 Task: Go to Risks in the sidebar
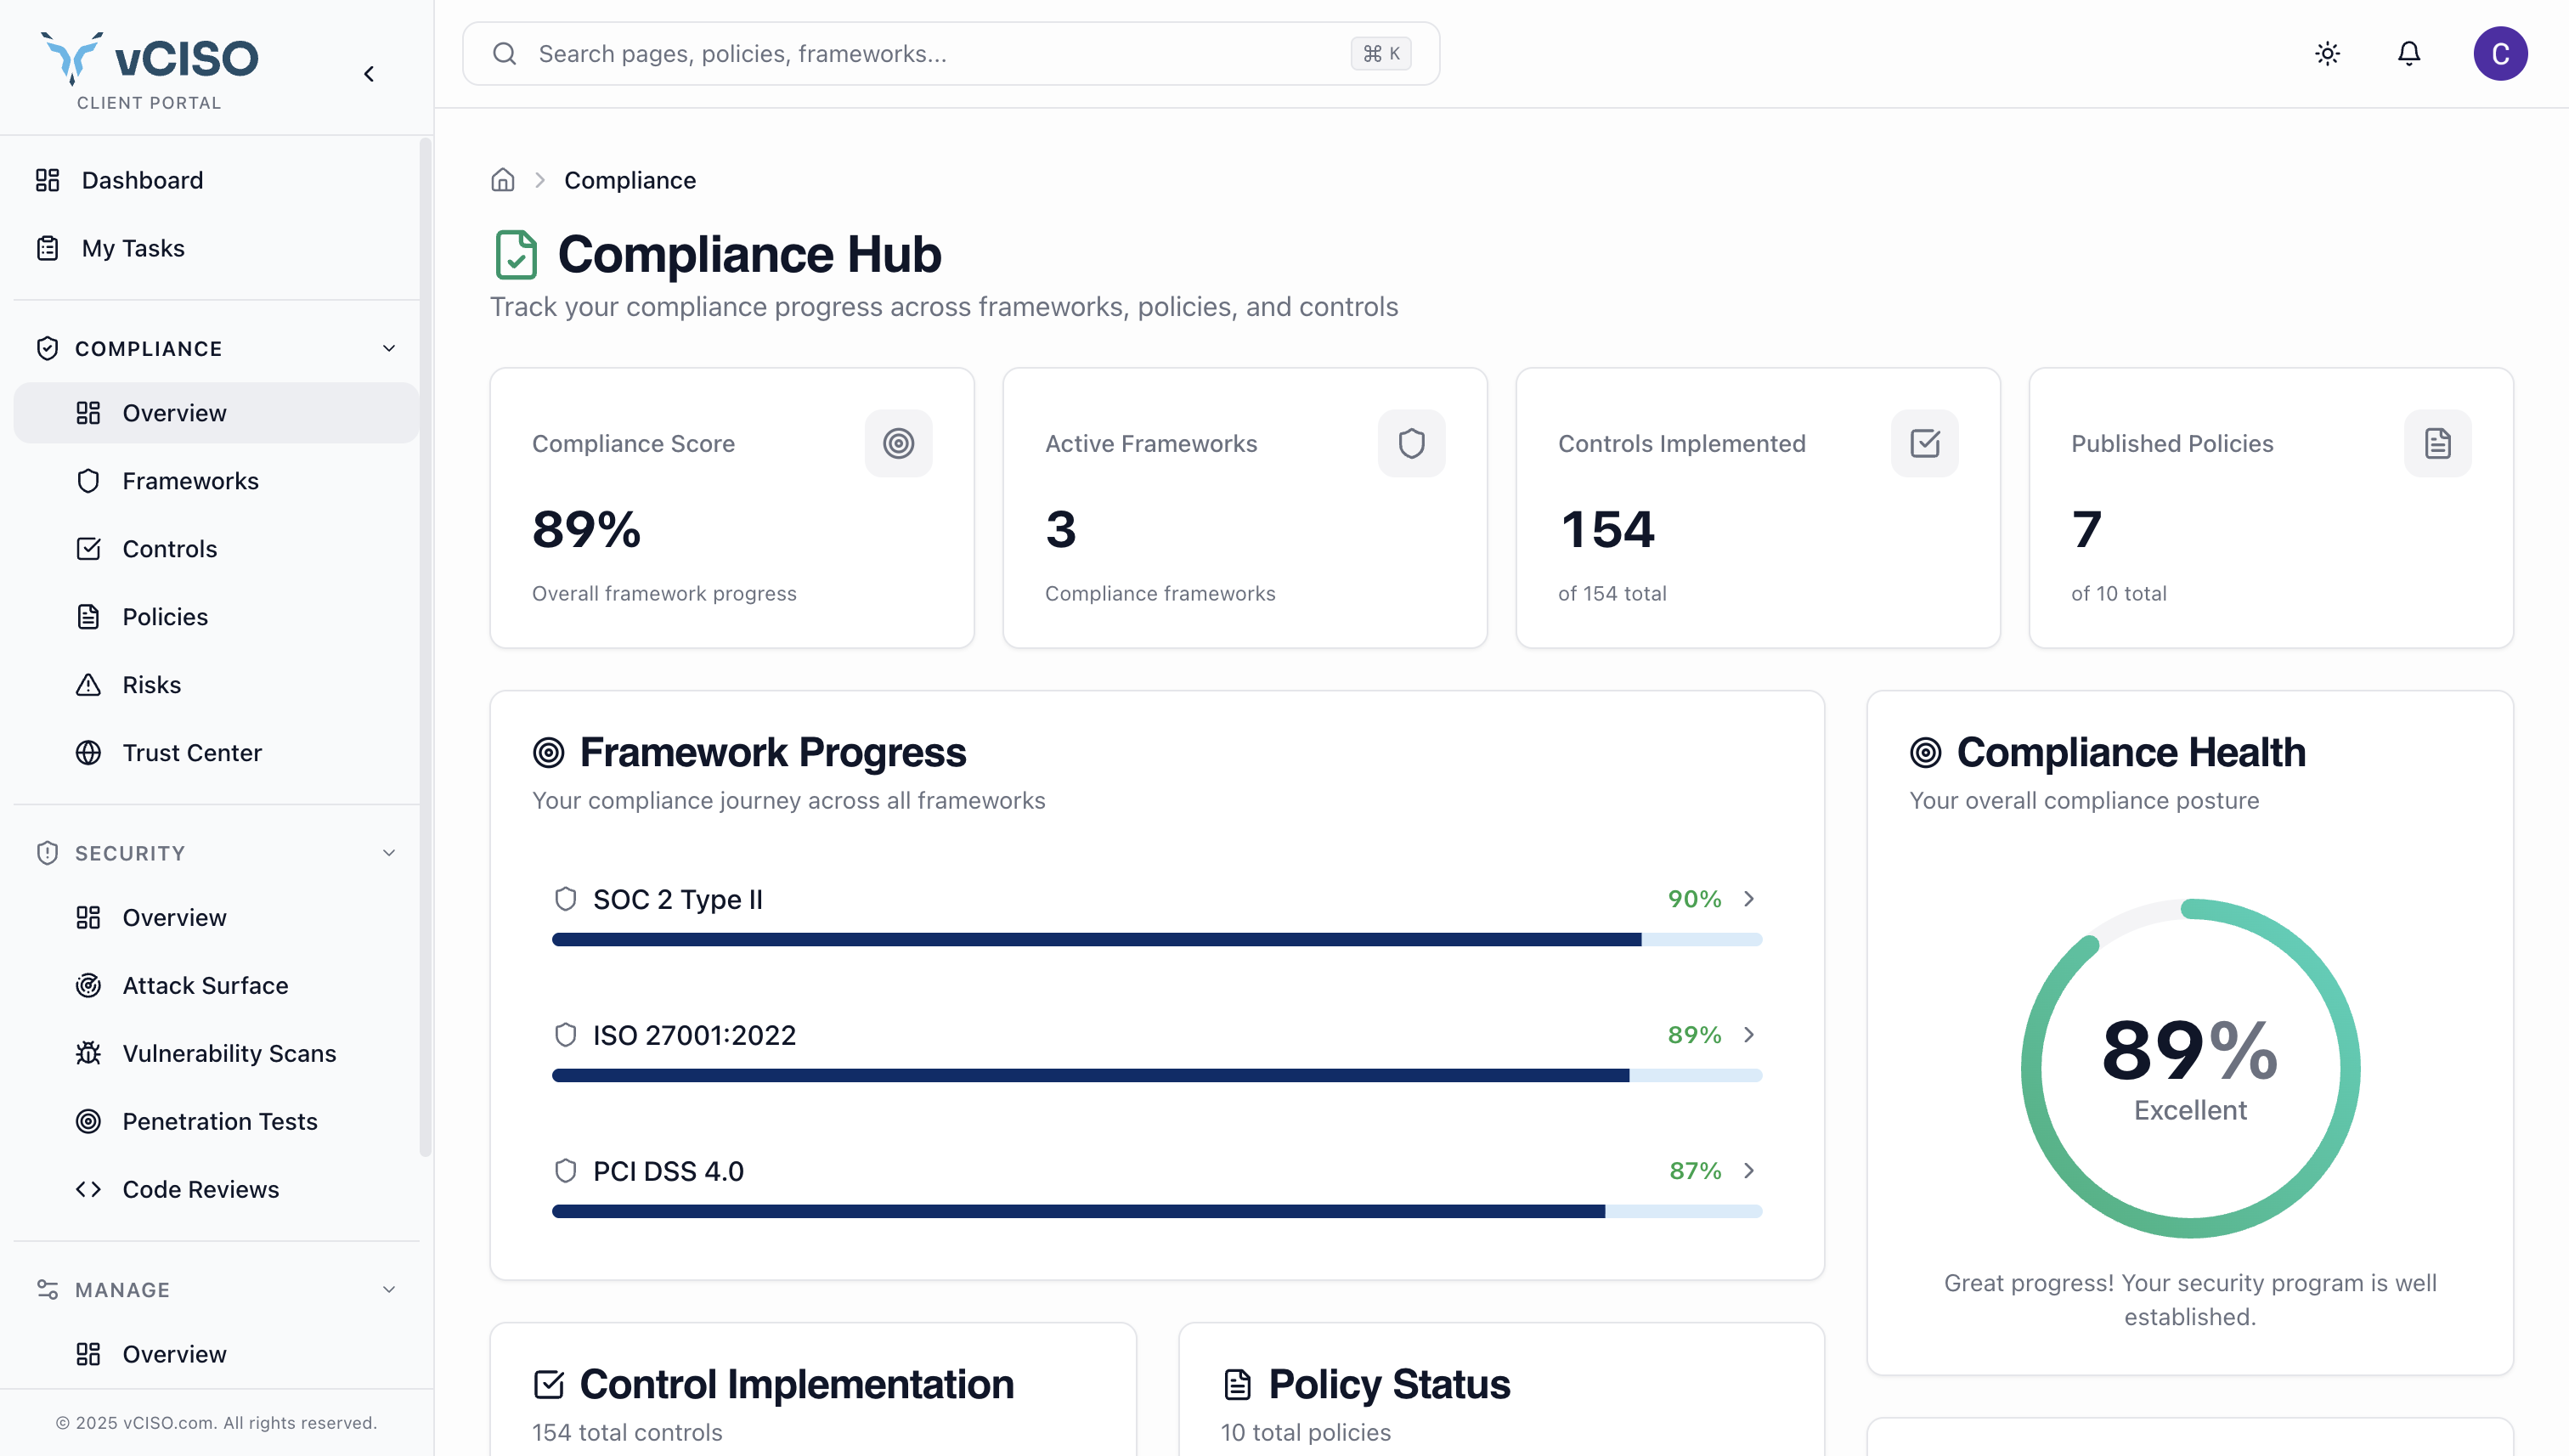click(x=216, y=685)
